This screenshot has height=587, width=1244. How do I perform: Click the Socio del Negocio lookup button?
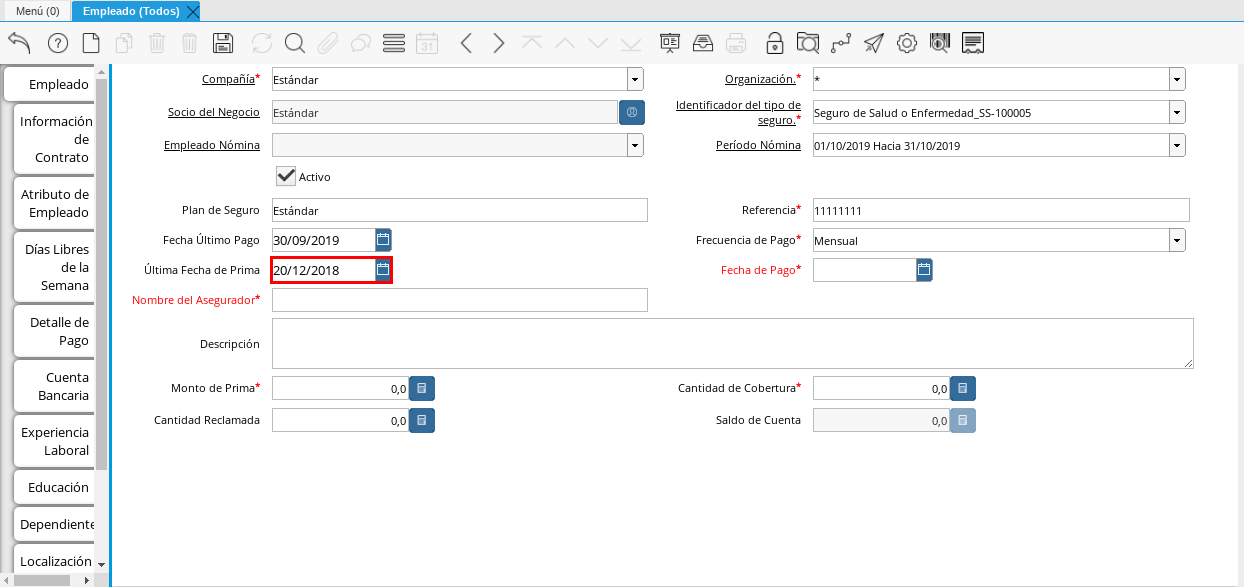[x=632, y=113]
